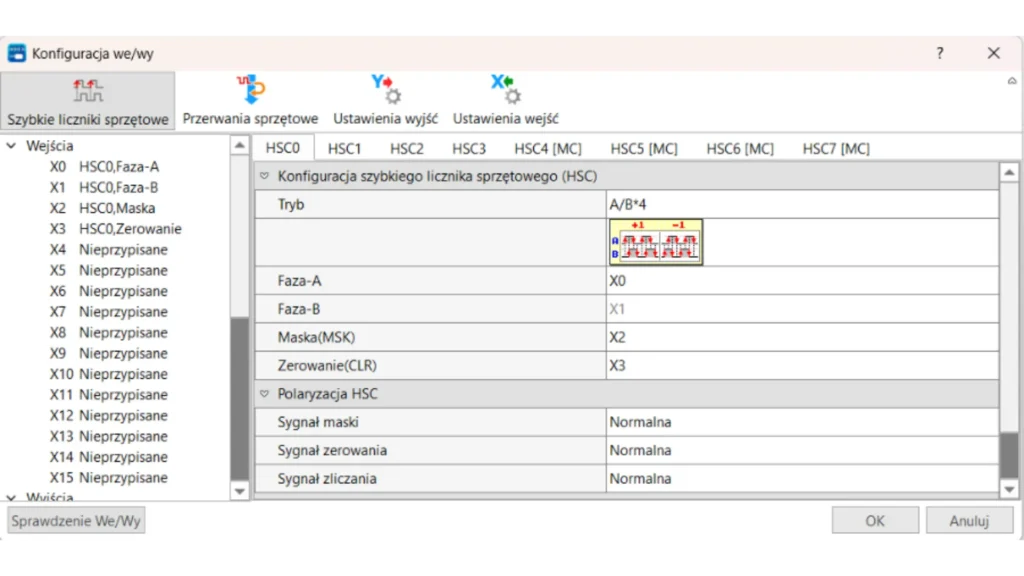Select input X0 HSC0,Faza-A in tree
The width and height of the screenshot is (1024, 576).
[104, 167]
